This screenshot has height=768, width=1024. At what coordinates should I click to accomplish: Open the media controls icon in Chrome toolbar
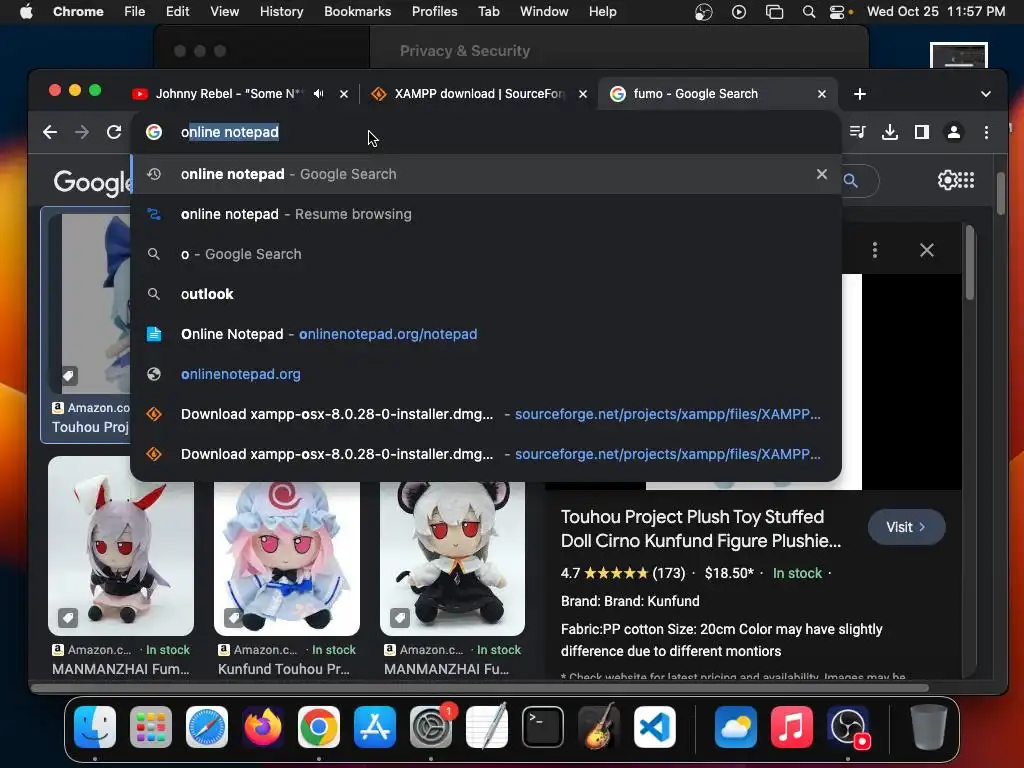[x=857, y=133]
